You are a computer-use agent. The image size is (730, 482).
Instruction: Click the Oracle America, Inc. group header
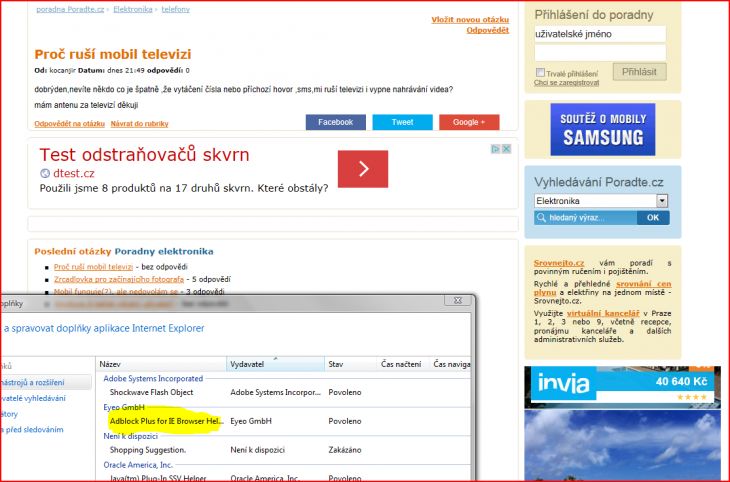point(138,465)
